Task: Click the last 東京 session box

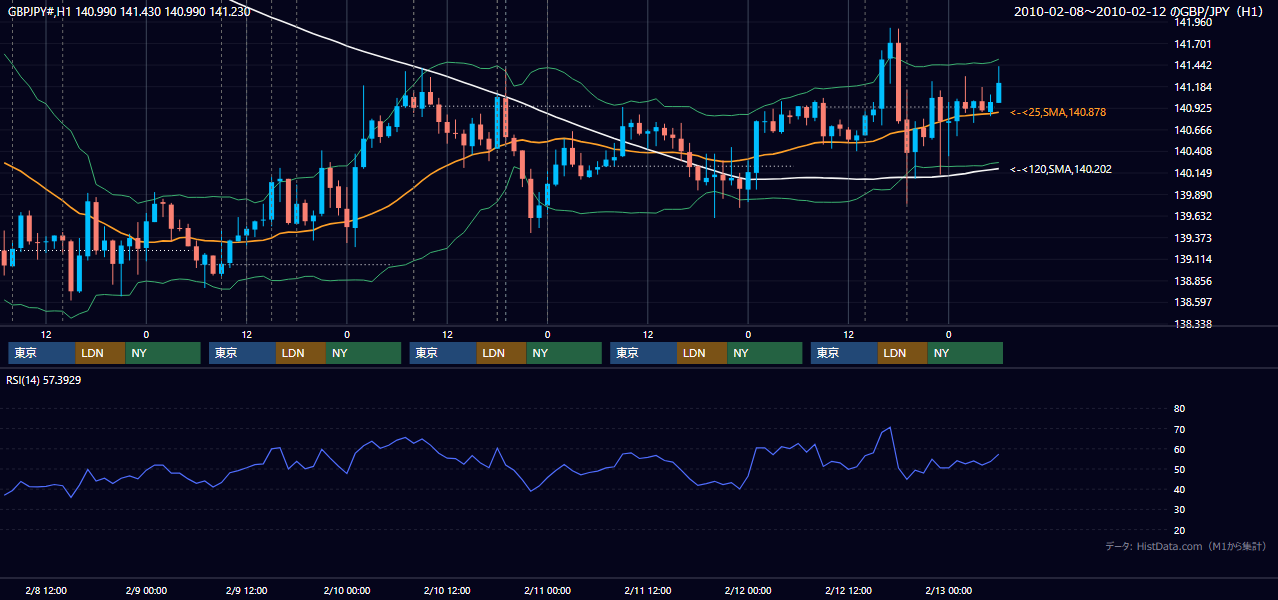Action: pos(845,353)
